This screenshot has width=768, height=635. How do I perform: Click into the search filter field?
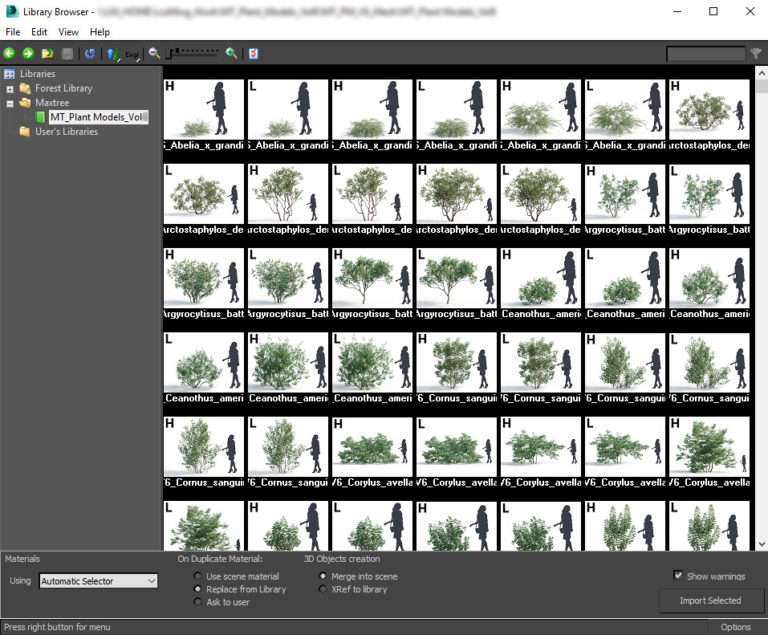coord(705,53)
